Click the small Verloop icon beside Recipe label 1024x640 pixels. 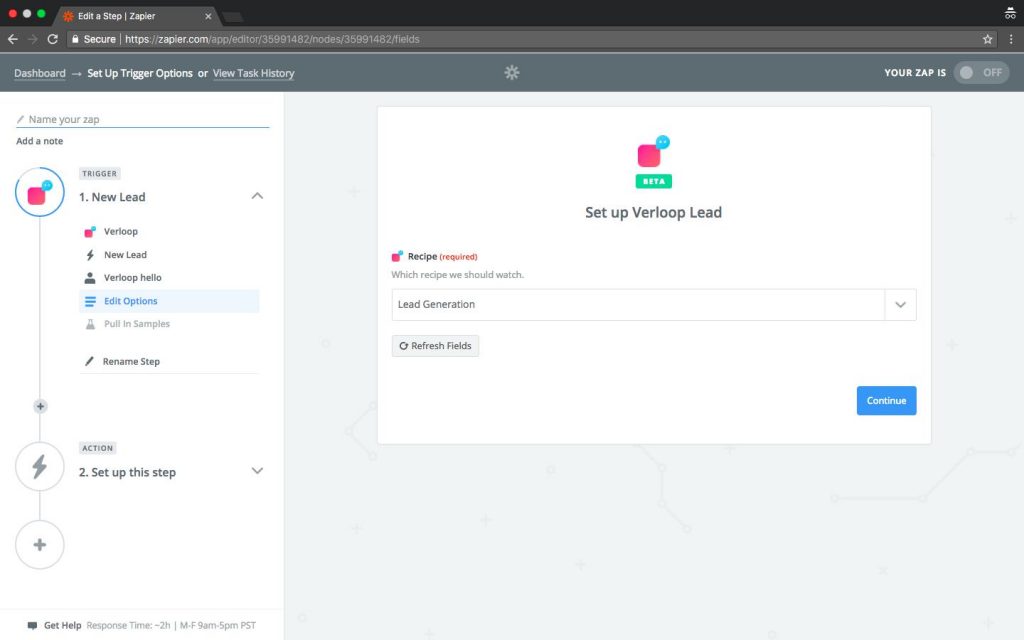click(x=397, y=256)
